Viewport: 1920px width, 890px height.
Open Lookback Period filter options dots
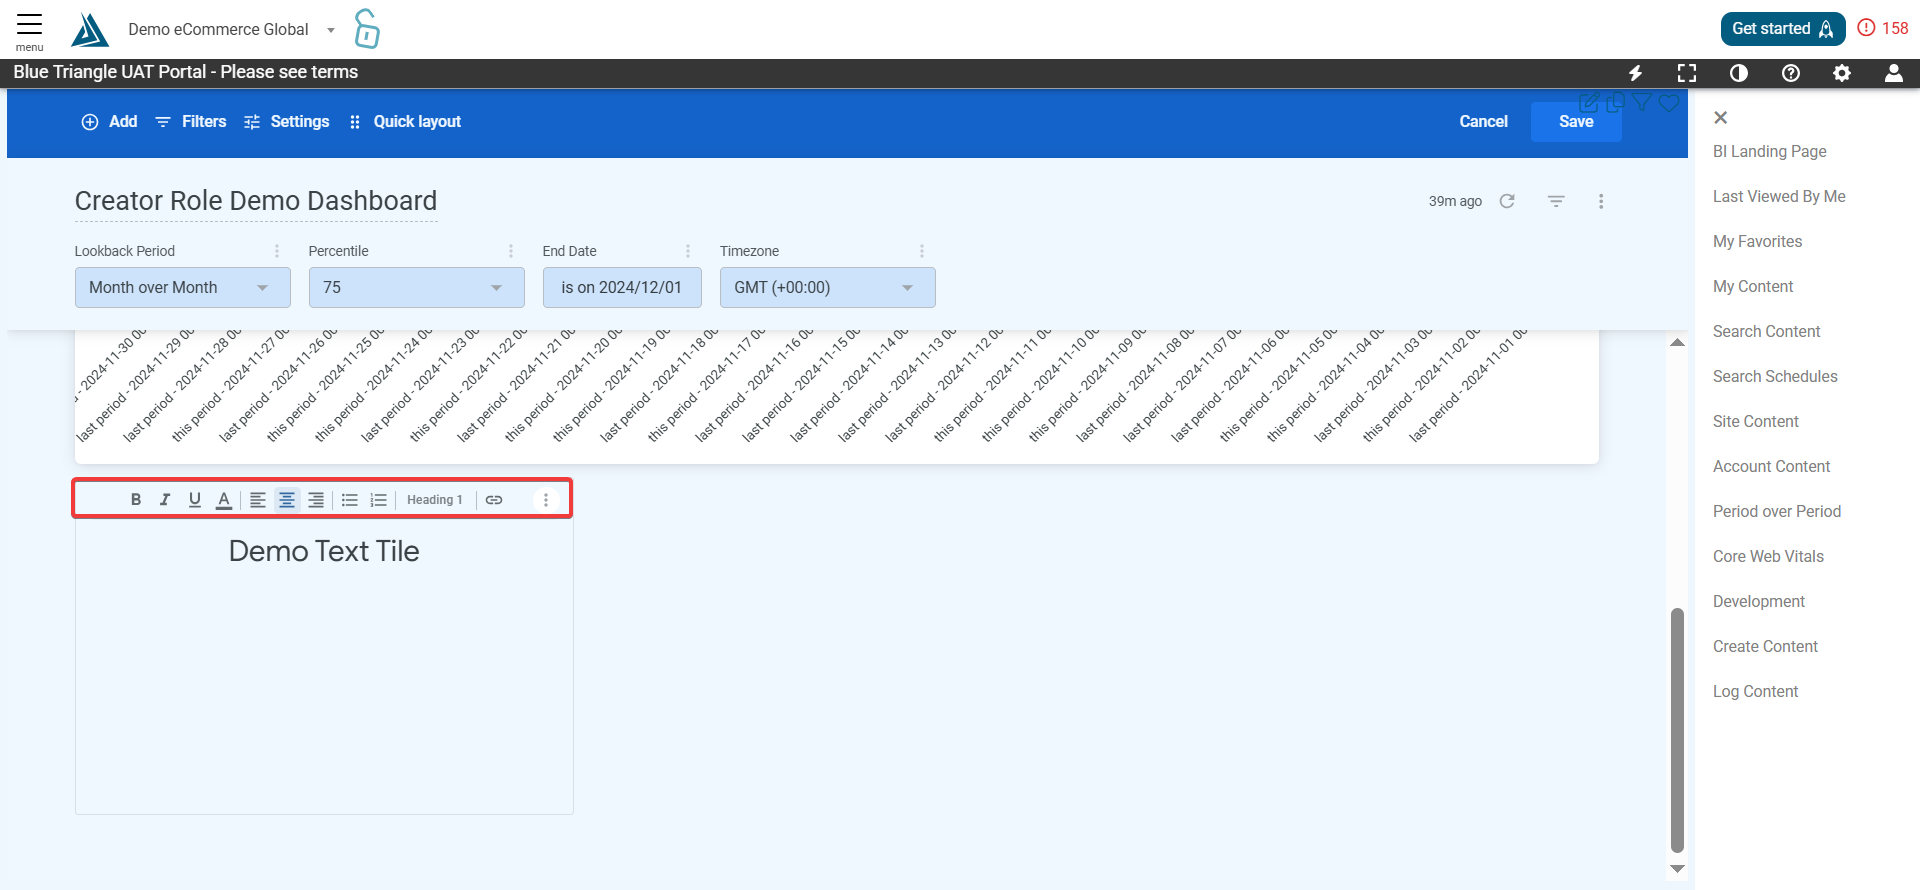[x=277, y=251]
